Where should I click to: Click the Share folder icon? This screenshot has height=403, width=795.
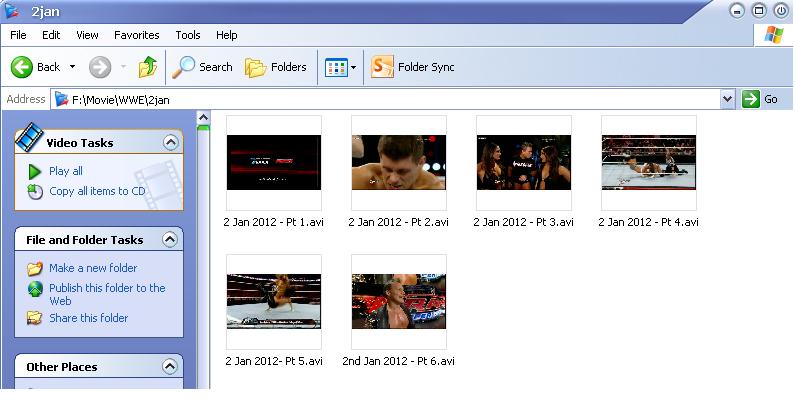34,318
